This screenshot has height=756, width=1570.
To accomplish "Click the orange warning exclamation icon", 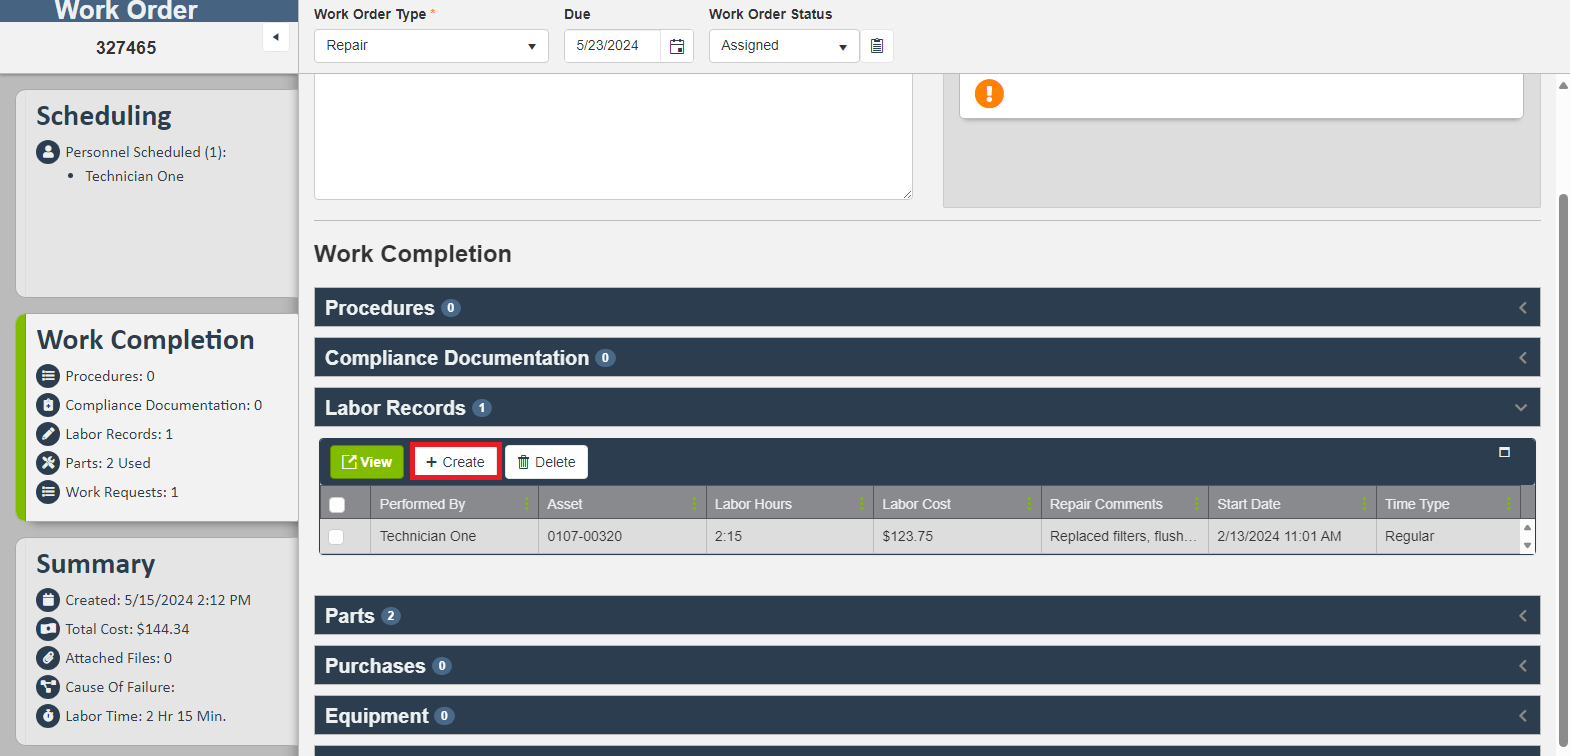I will pos(989,94).
